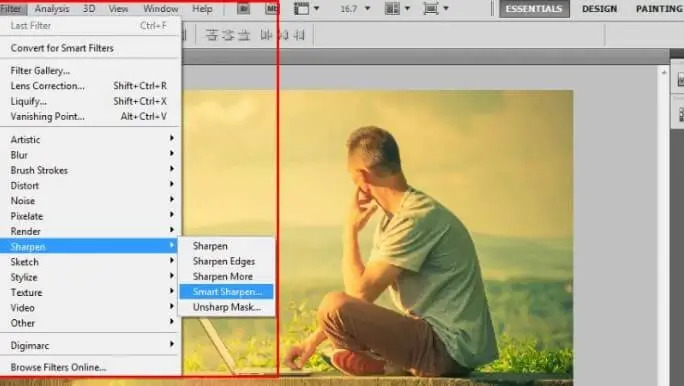
Task: Choose Last Filter in the Filter menu
Action: (x=90, y=26)
